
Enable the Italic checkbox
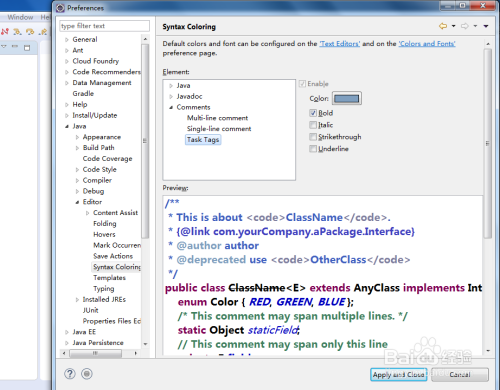(313, 125)
